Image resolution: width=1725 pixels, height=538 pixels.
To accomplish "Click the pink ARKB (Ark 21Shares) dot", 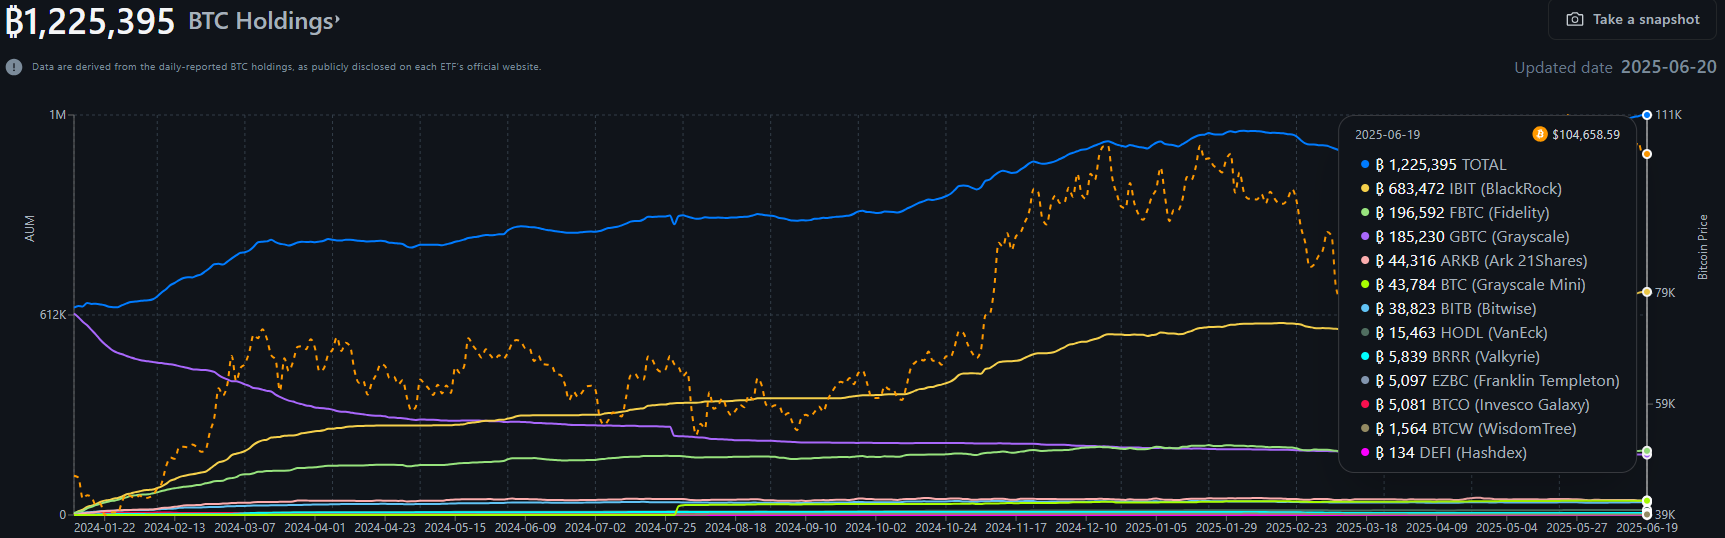I will point(1365,260).
